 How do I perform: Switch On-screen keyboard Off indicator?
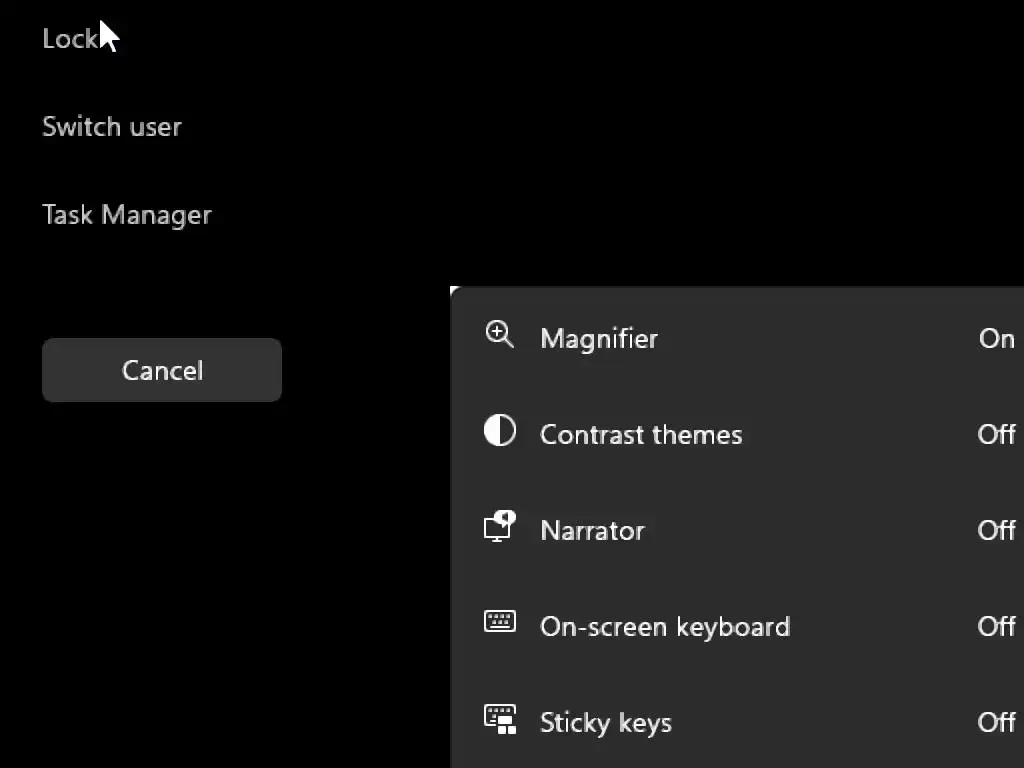coord(996,626)
